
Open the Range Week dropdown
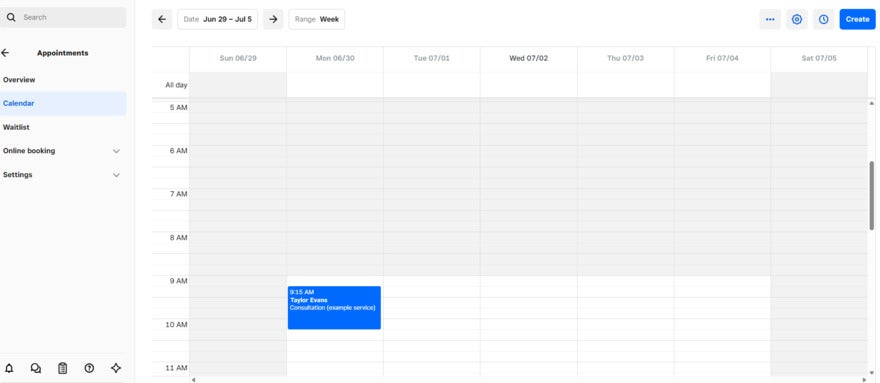click(x=317, y=19)
